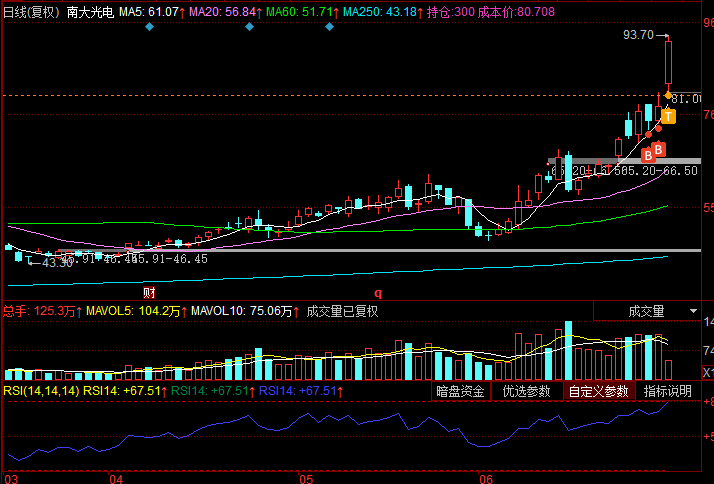
Task: Click the 05 month label on time axis
Action: click(306, 479)
